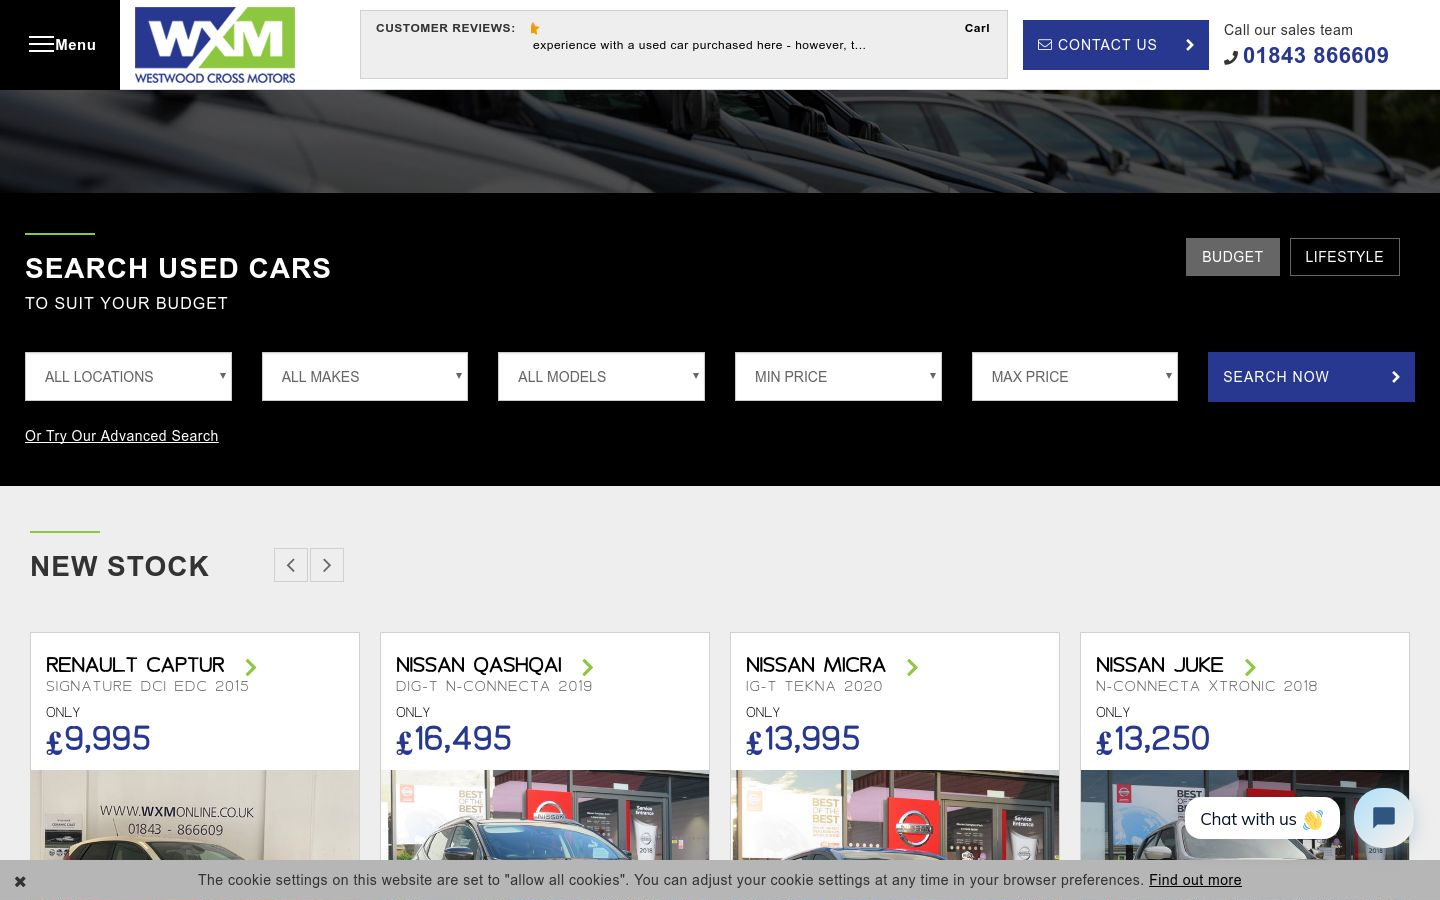Click the £13,995 price

point(803,739)
